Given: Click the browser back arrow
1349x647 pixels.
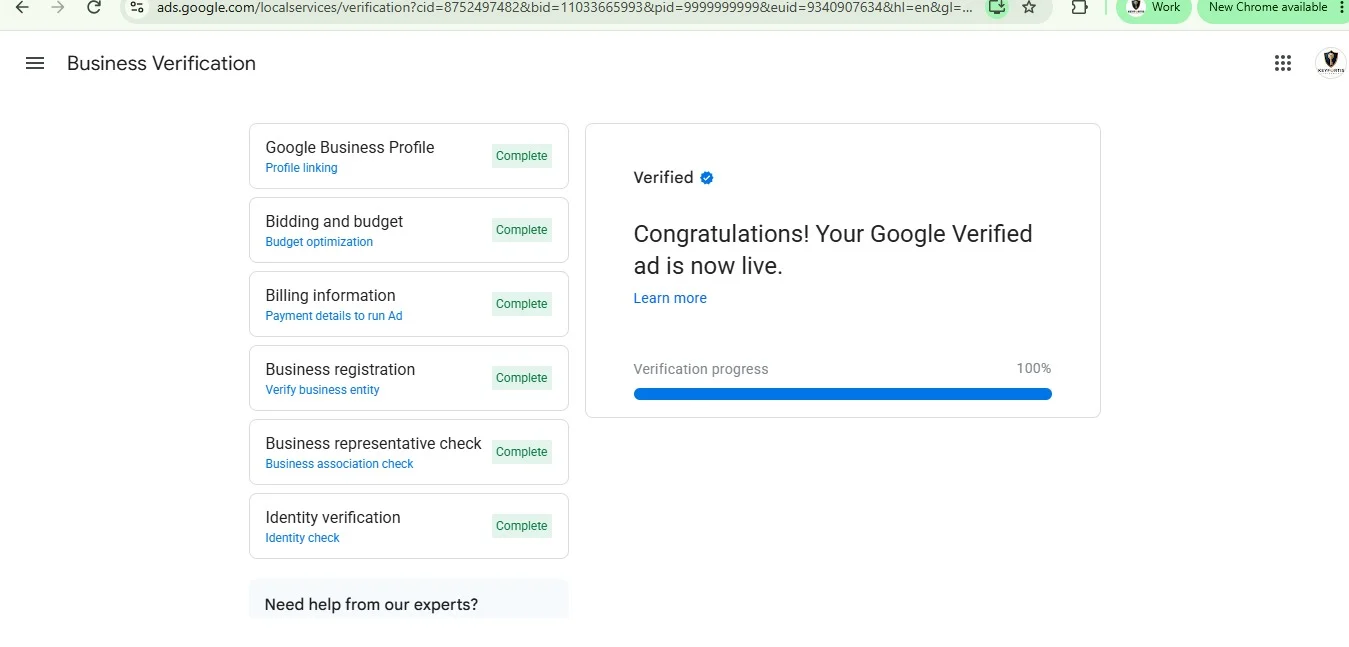Looking at the screenshot, I should point(22,7).
